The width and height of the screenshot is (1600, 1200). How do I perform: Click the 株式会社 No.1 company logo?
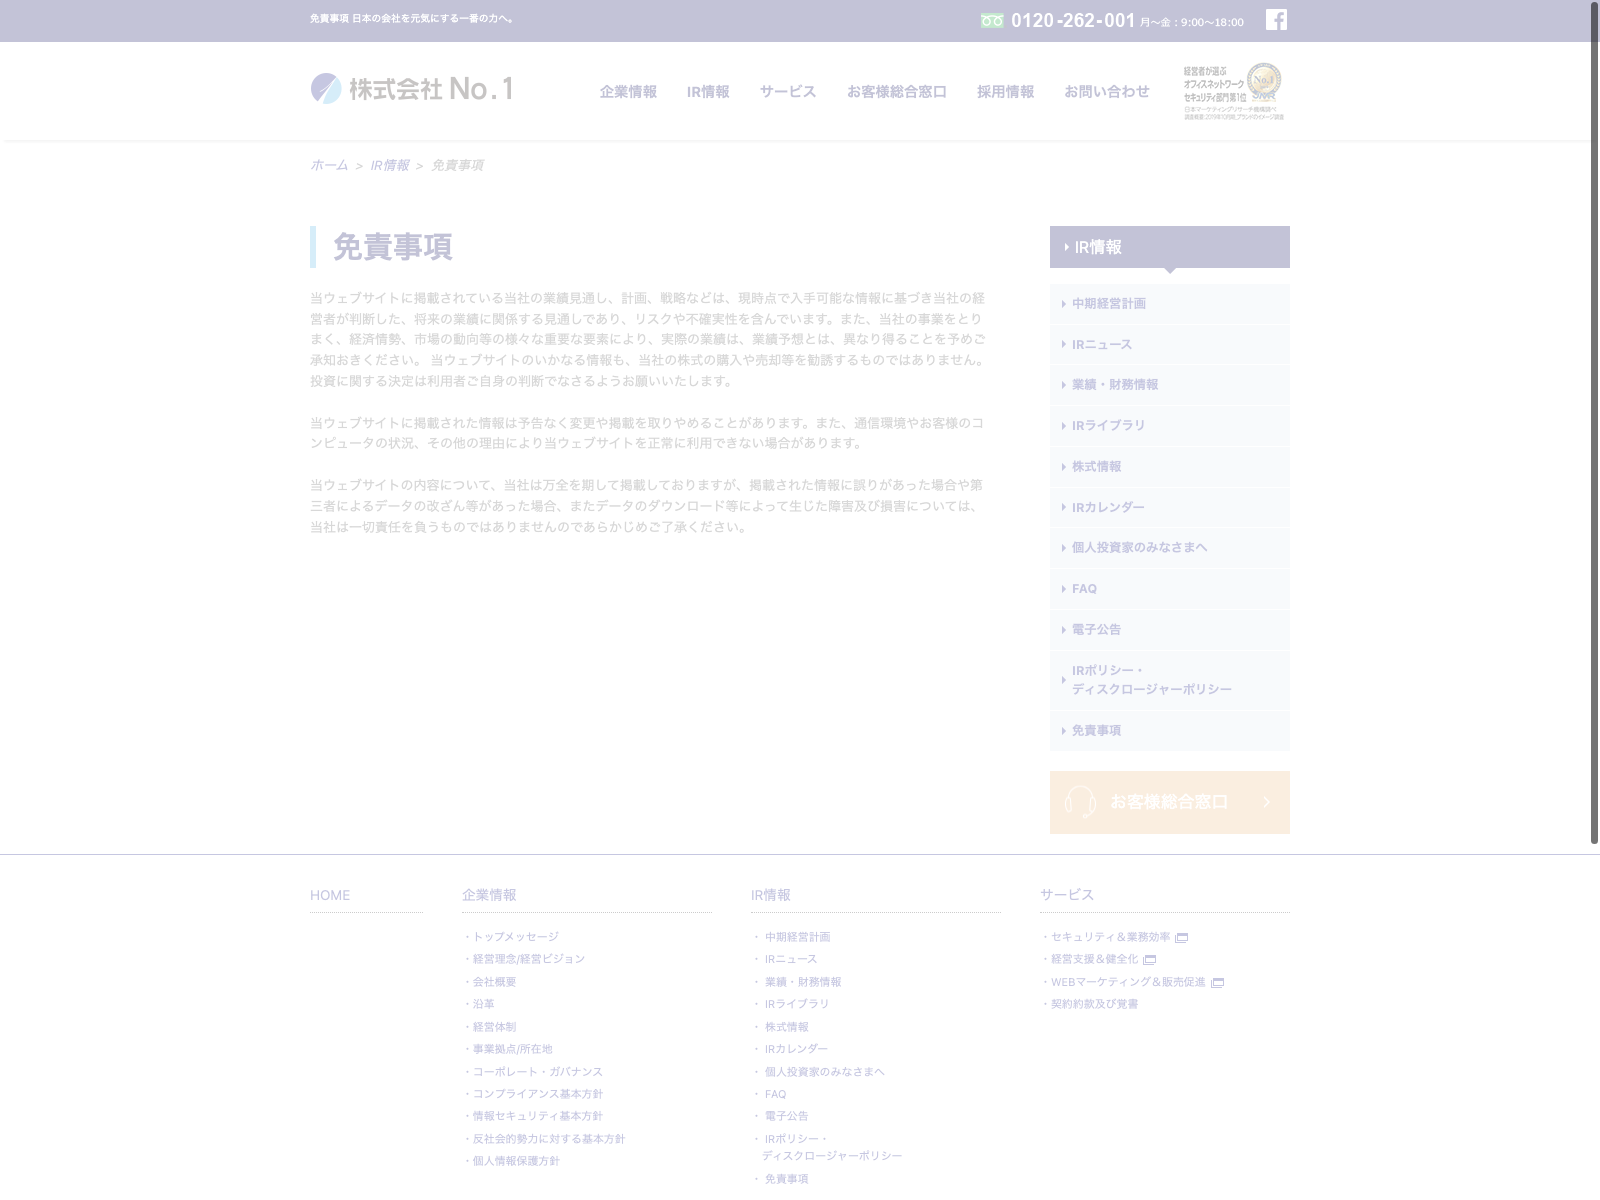(412, 89)
